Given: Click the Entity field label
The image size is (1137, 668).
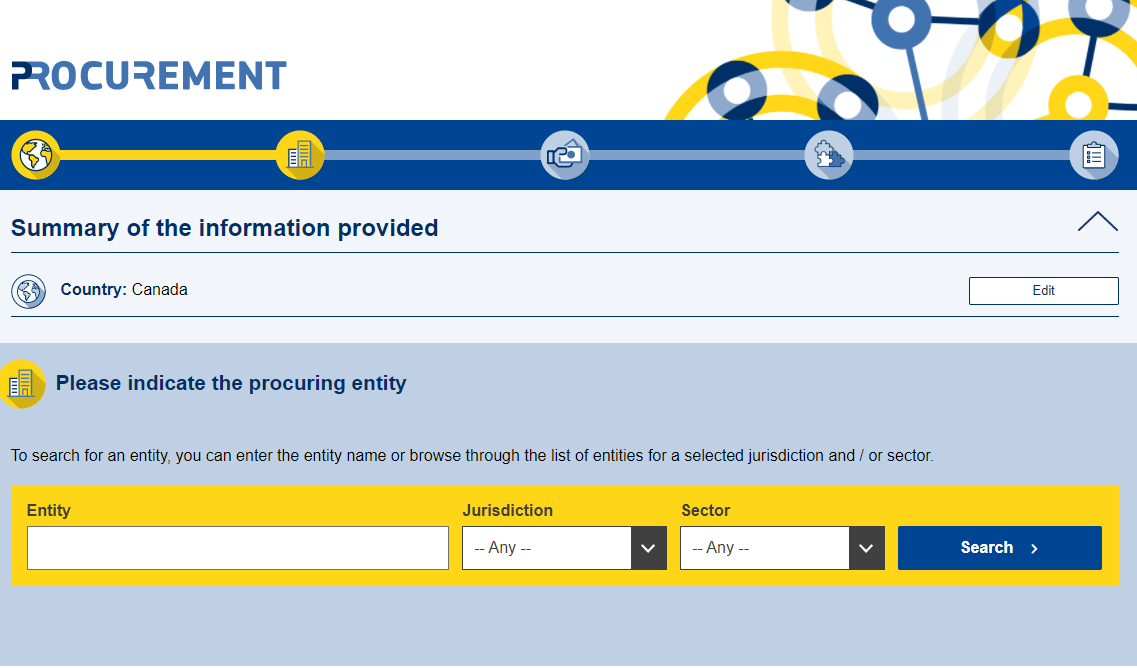Looking at the screenshot, I should tap(49, 510).
